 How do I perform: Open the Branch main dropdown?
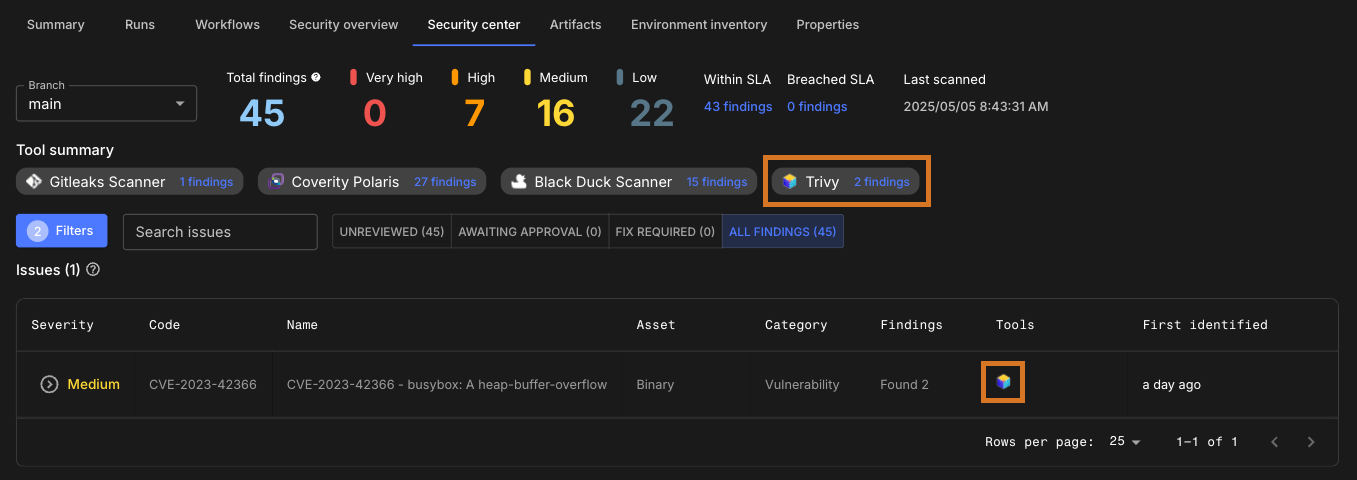[x=106, y=104]
